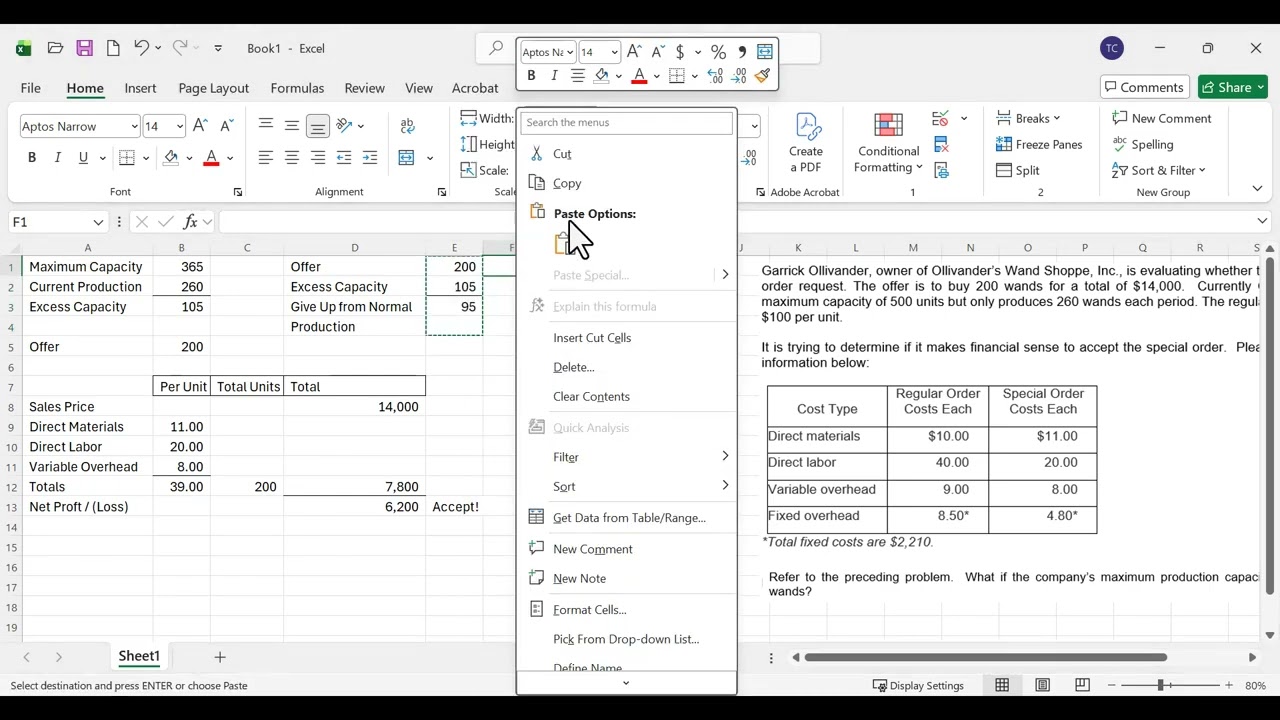
Task: Click mini toolbar Merge and Center icon
Action: pyautogui.click(x=765, y=52)
